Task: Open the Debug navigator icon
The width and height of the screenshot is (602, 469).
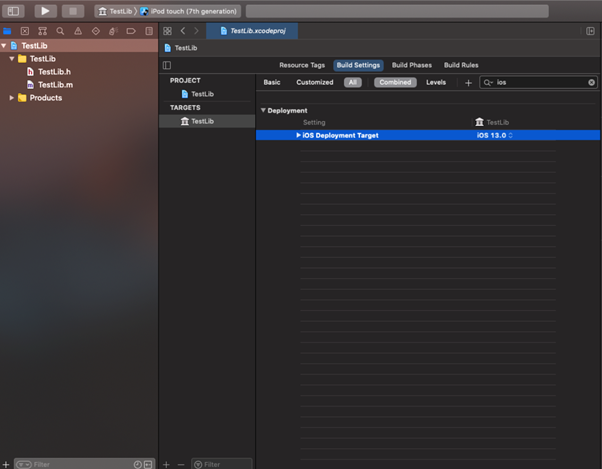Action: (x=113, y=31)
